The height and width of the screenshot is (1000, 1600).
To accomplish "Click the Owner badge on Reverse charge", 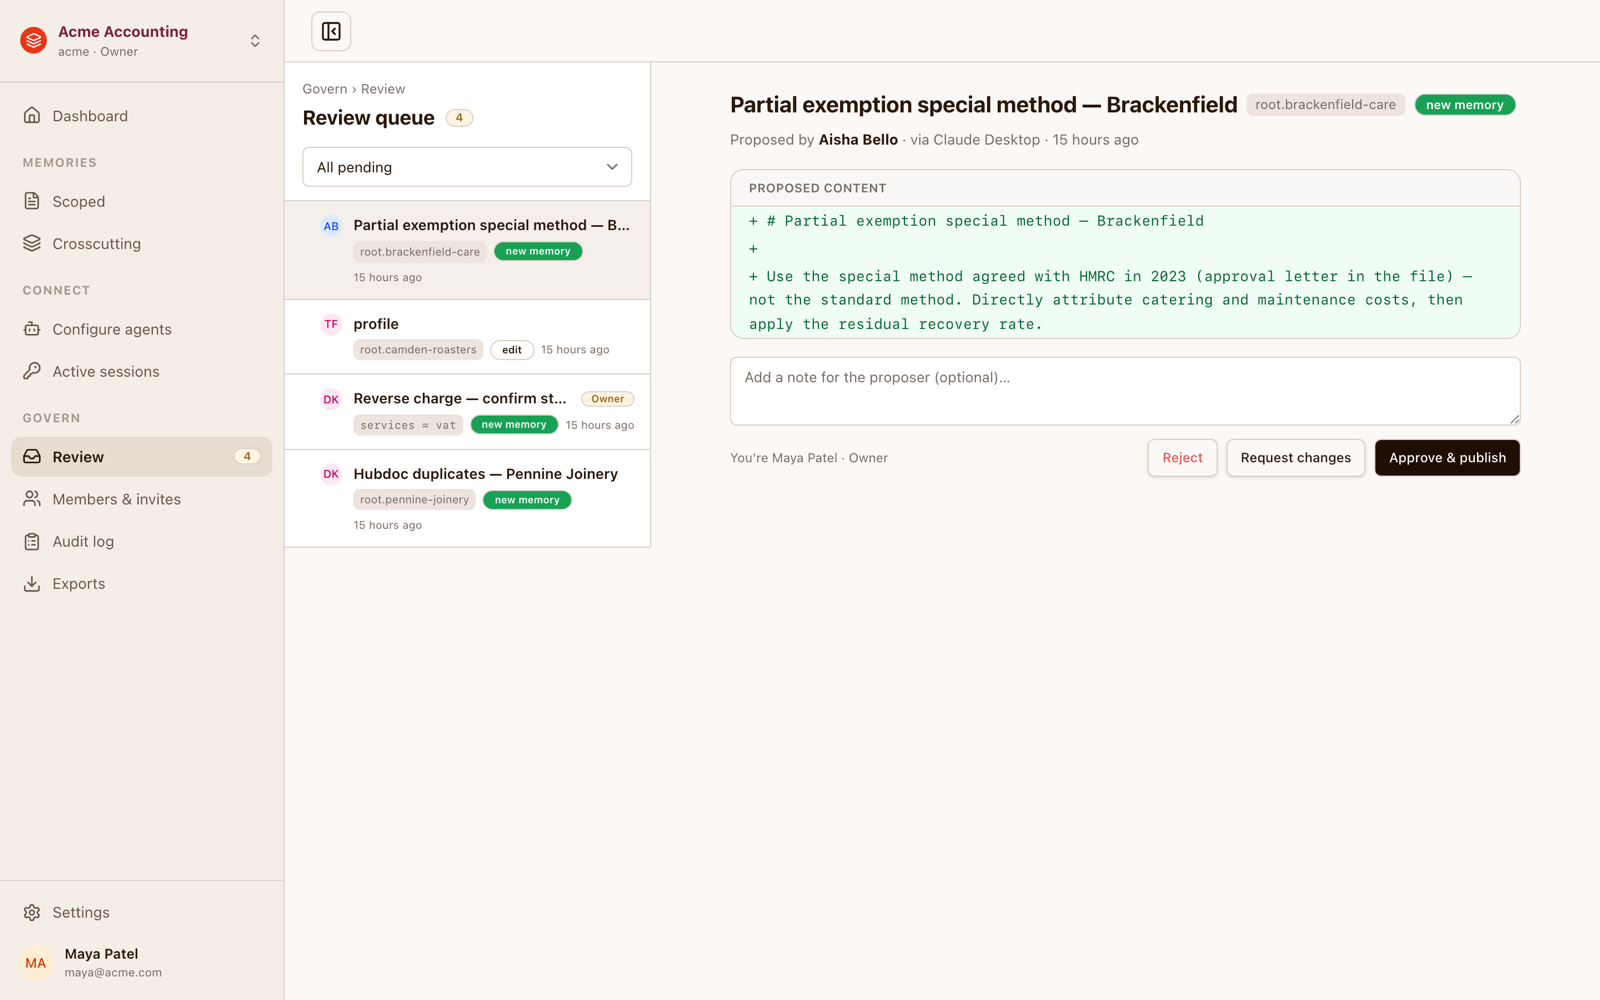I will (x=607, y=399).
